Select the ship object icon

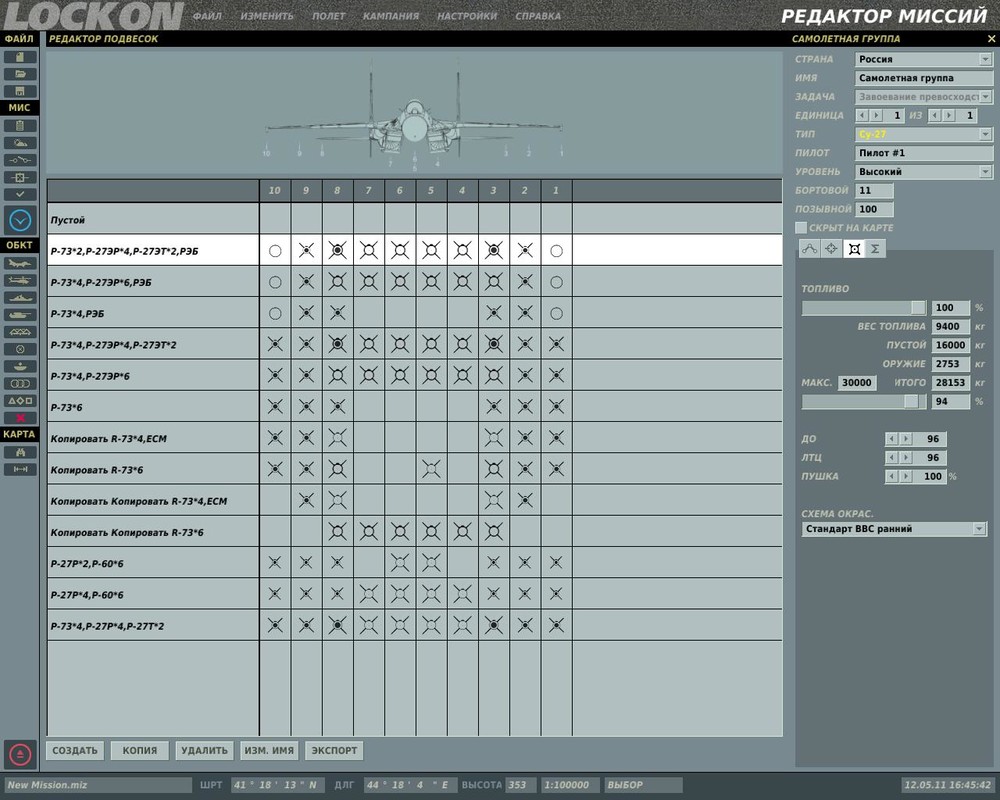(20, 297)
